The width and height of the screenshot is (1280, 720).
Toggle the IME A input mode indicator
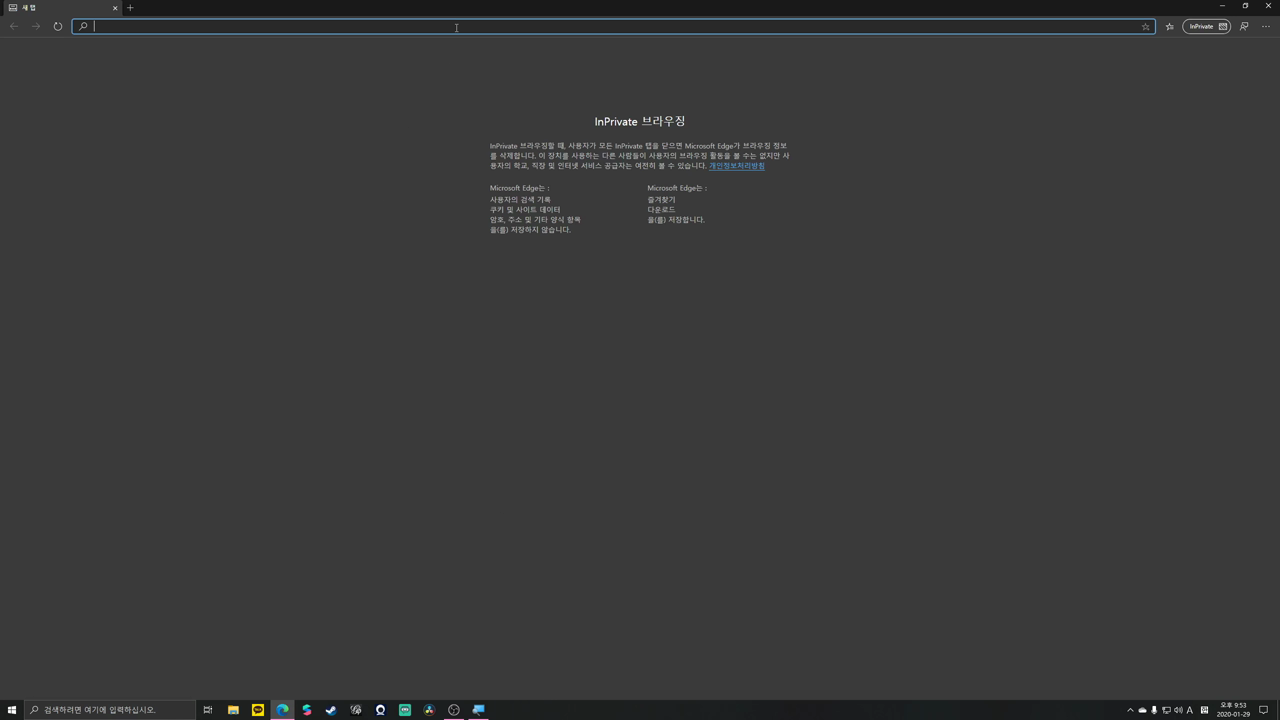(x=1190, y=710)
